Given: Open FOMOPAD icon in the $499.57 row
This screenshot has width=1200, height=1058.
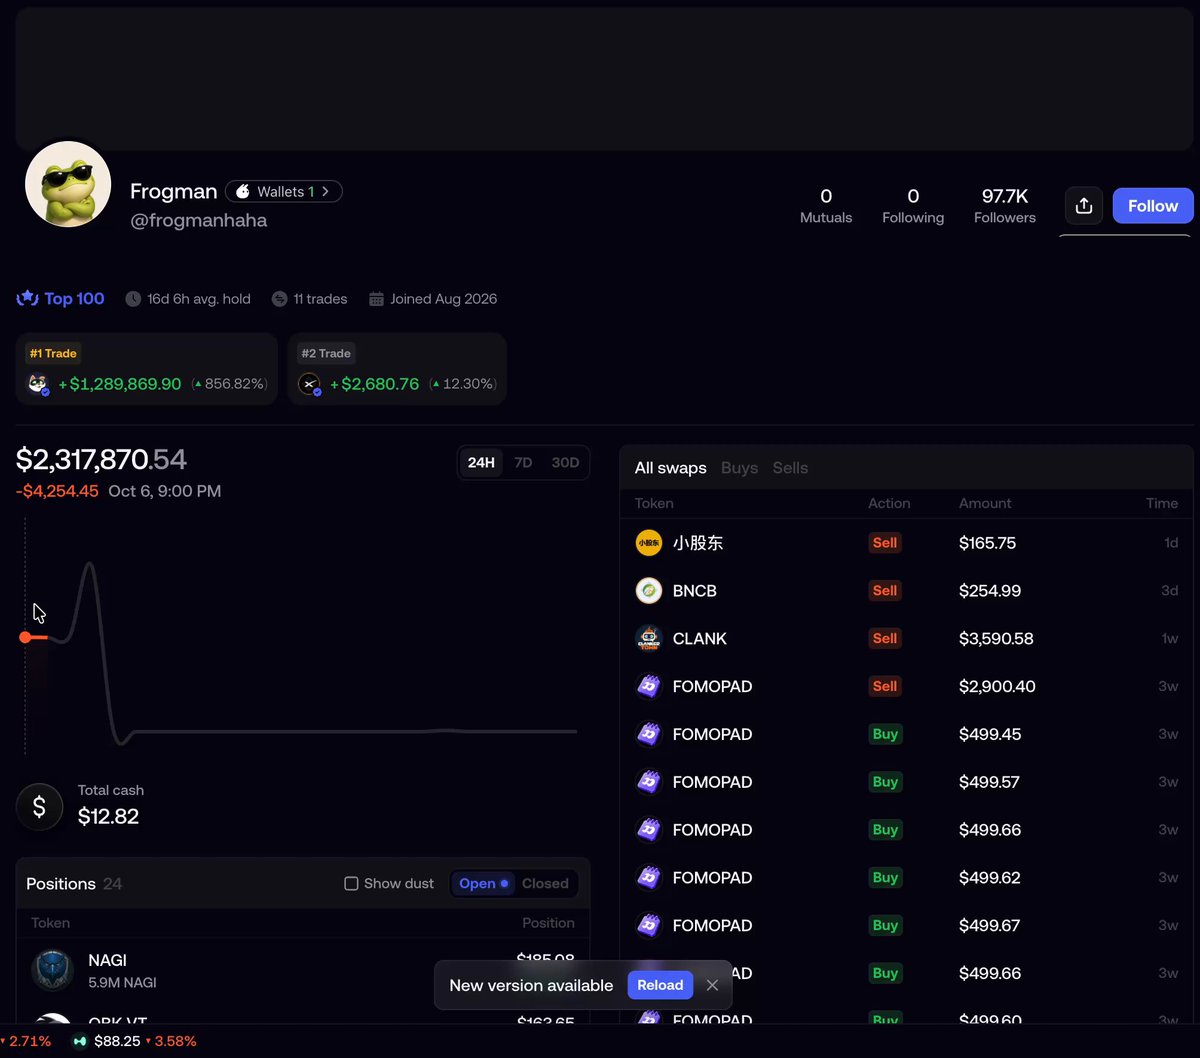Looking at the screenshot, I should click(x=649, y=783).
